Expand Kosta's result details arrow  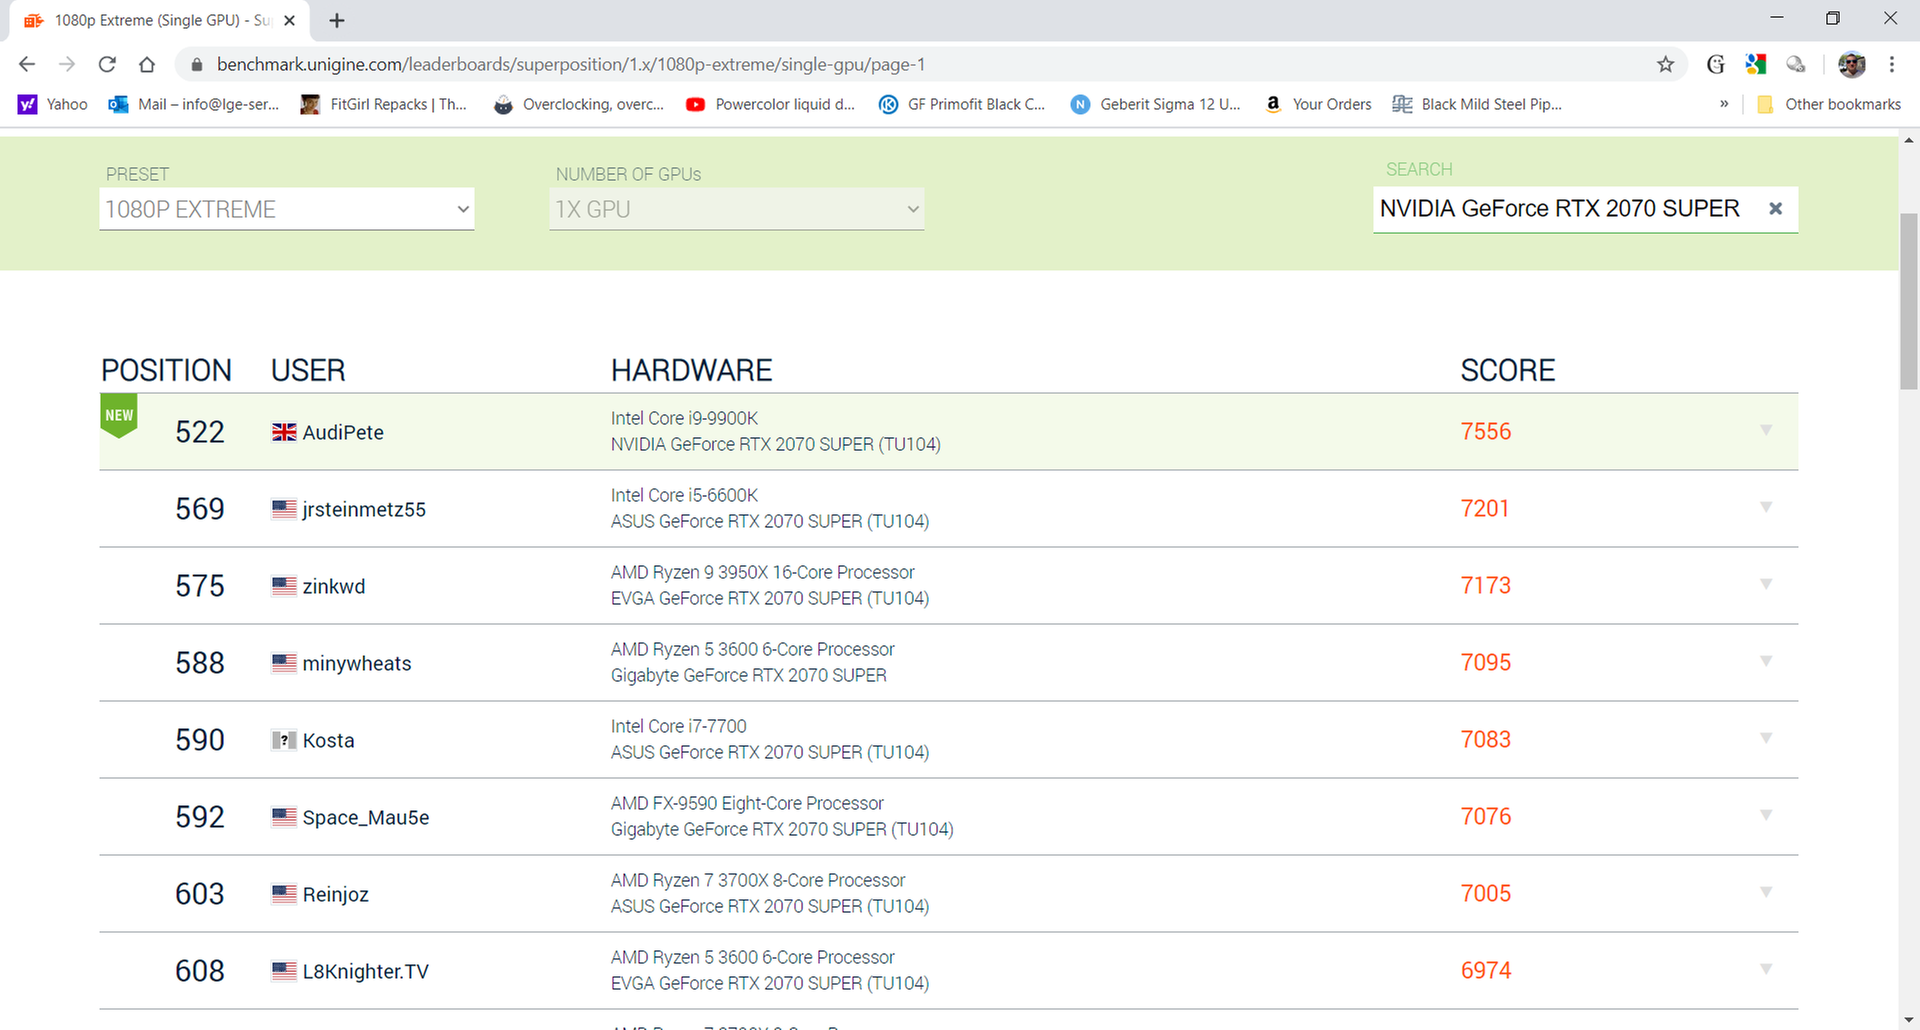1766,738
